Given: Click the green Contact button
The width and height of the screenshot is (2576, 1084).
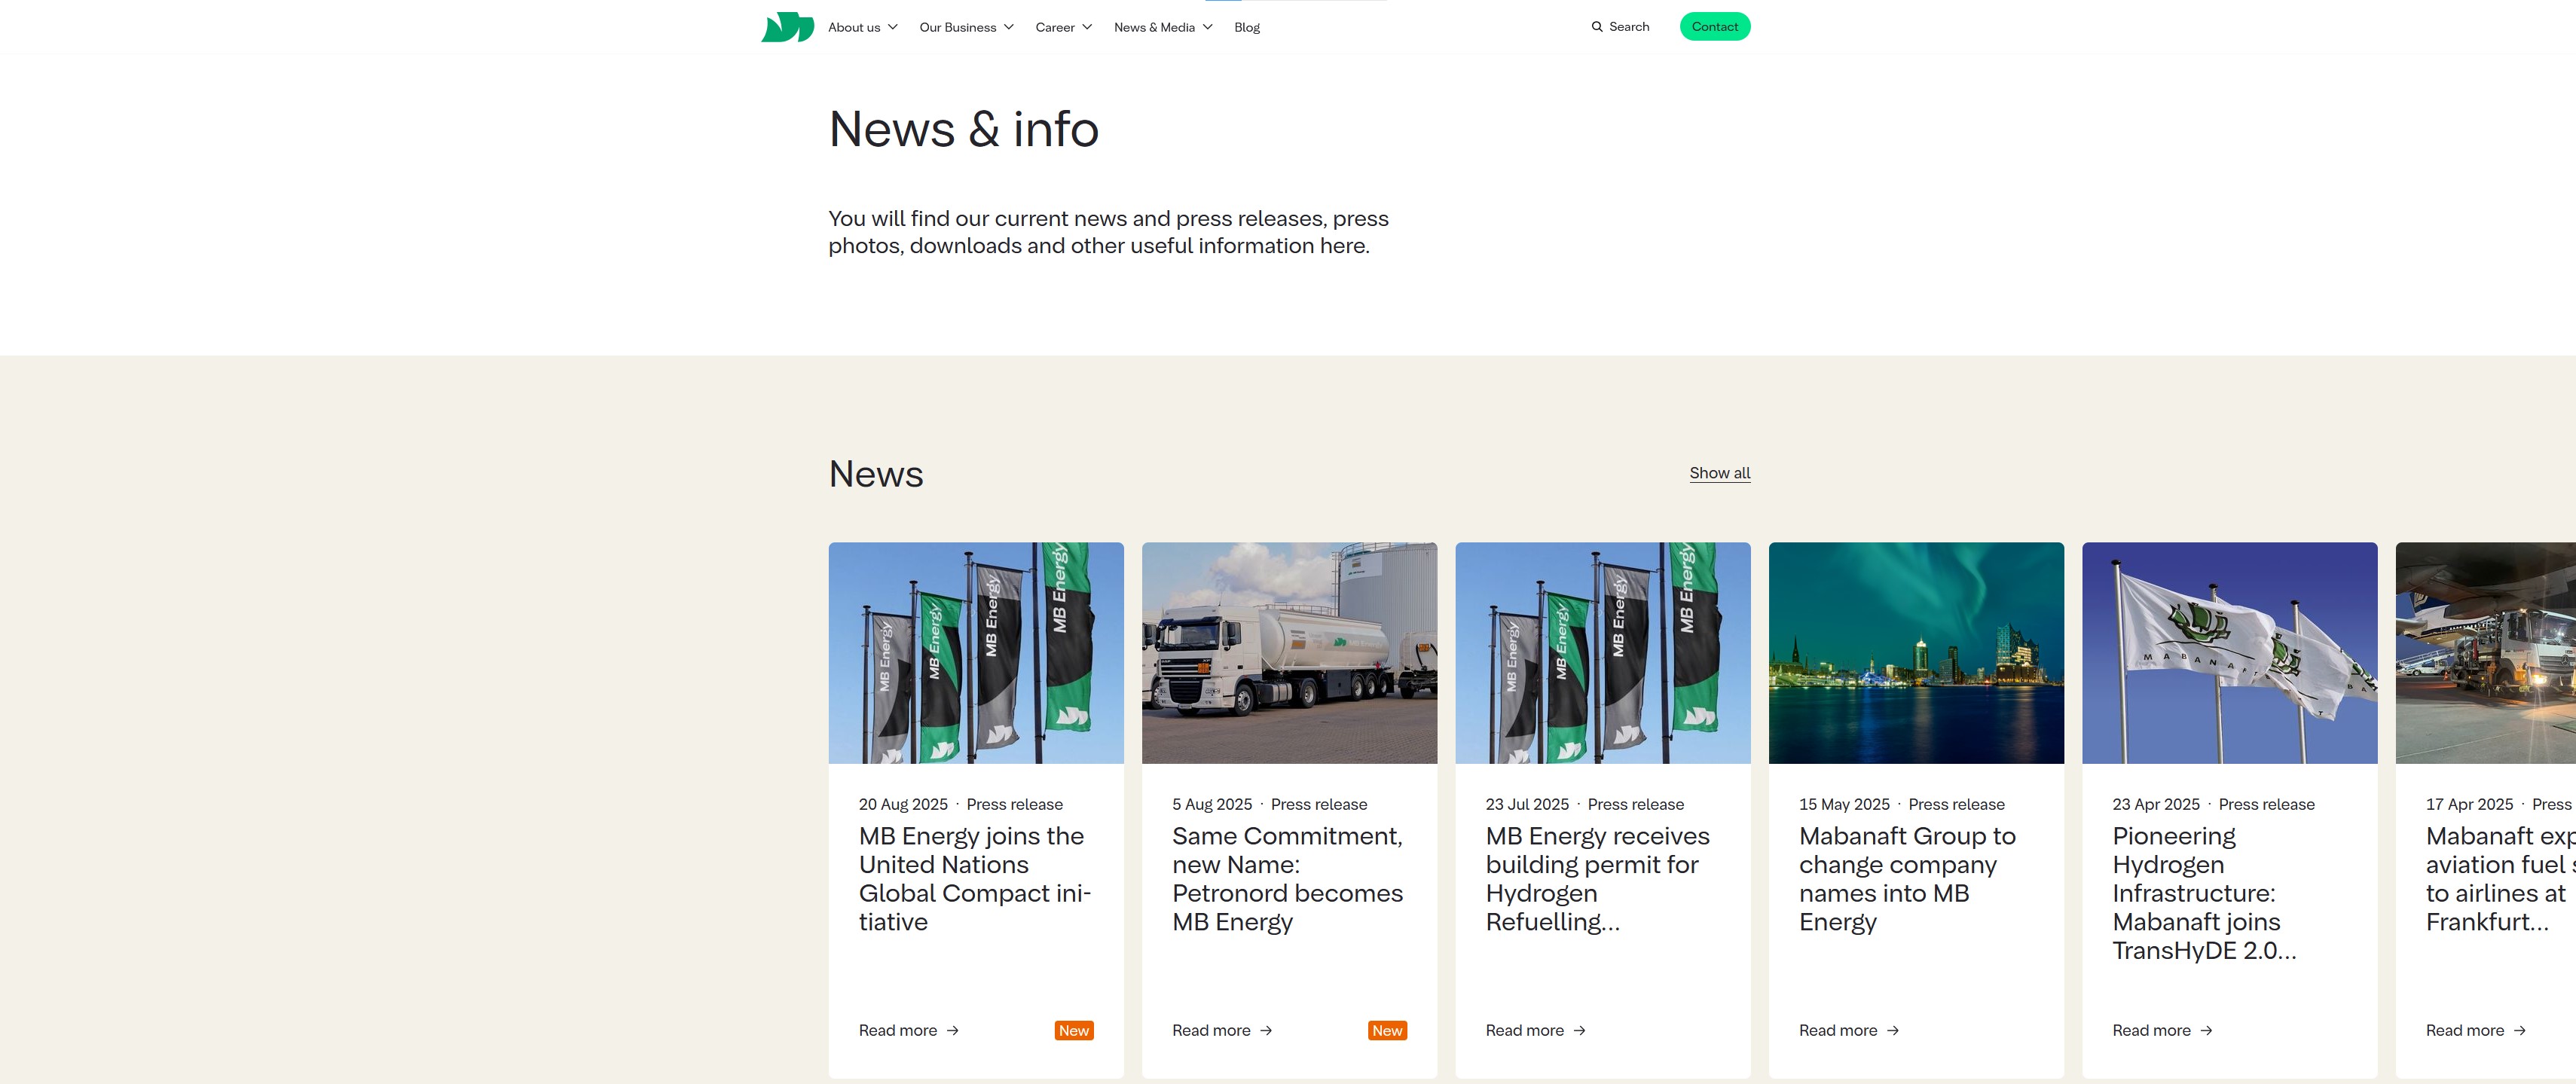Looking at the screenshot, I should [1714, 27].
